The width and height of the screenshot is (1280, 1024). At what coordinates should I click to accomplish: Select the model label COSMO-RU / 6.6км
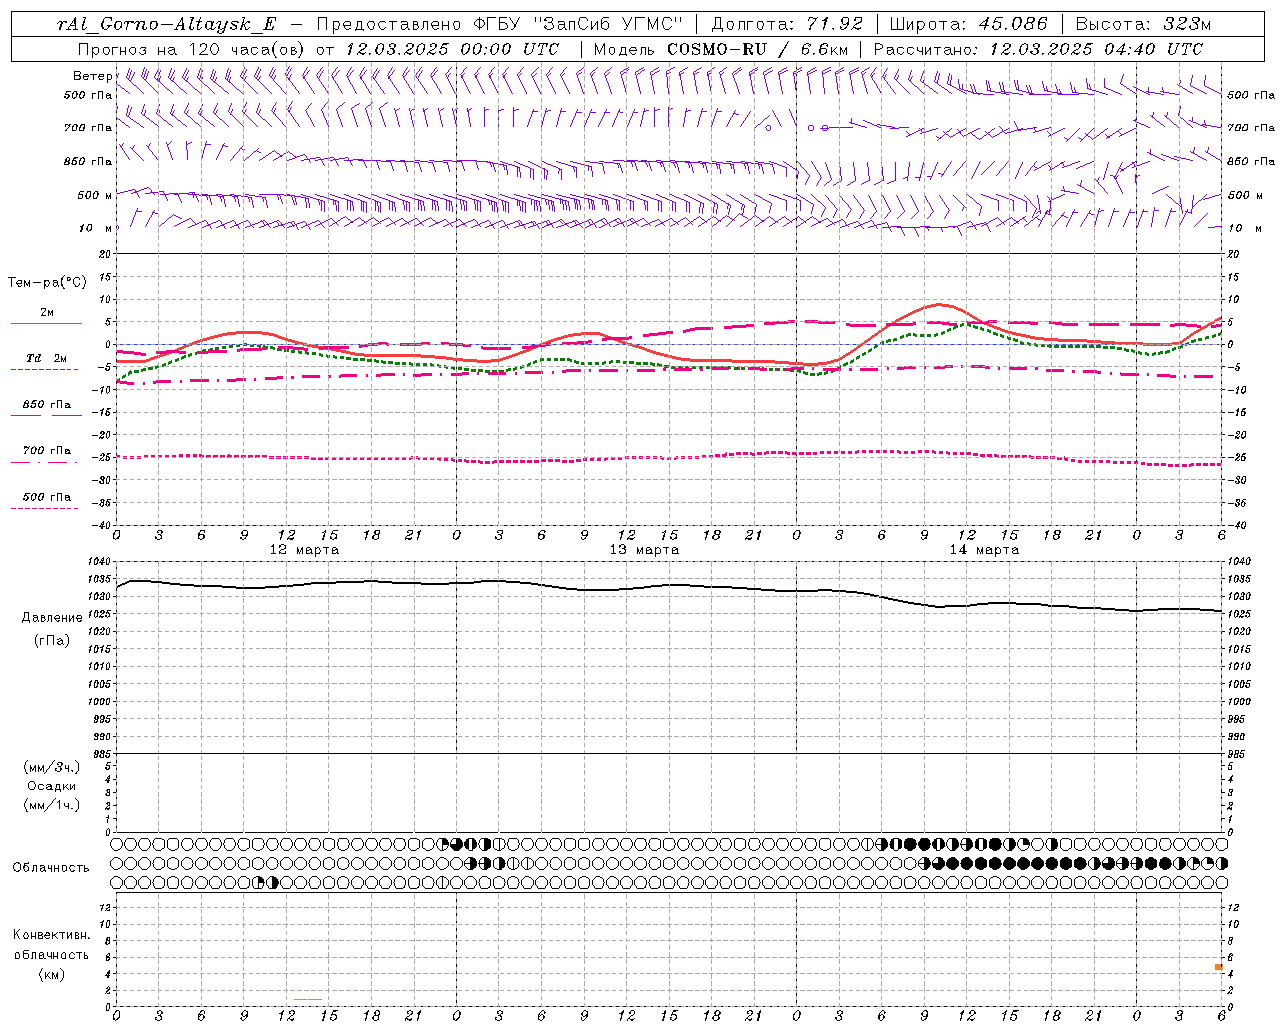(x=757, y=49)
